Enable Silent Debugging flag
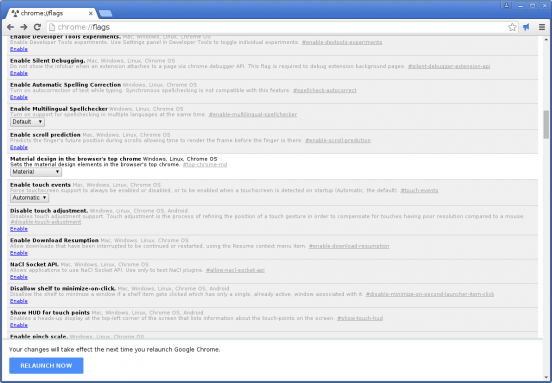This screenshot has height=383, width=552. coord(19,73)
